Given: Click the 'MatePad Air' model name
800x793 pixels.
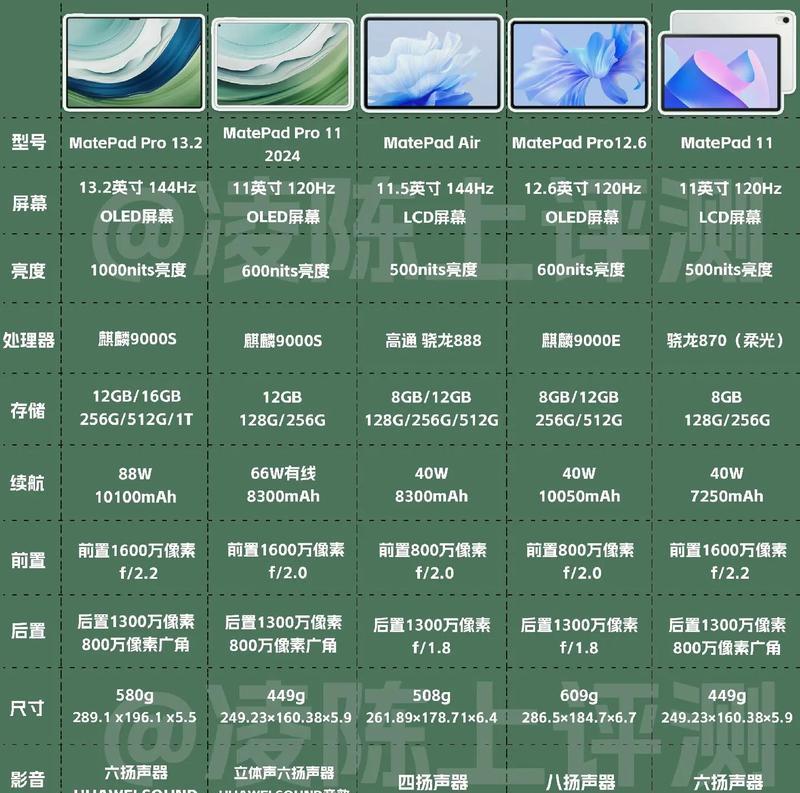Looking at the screenshot, I should click(432, 143).
